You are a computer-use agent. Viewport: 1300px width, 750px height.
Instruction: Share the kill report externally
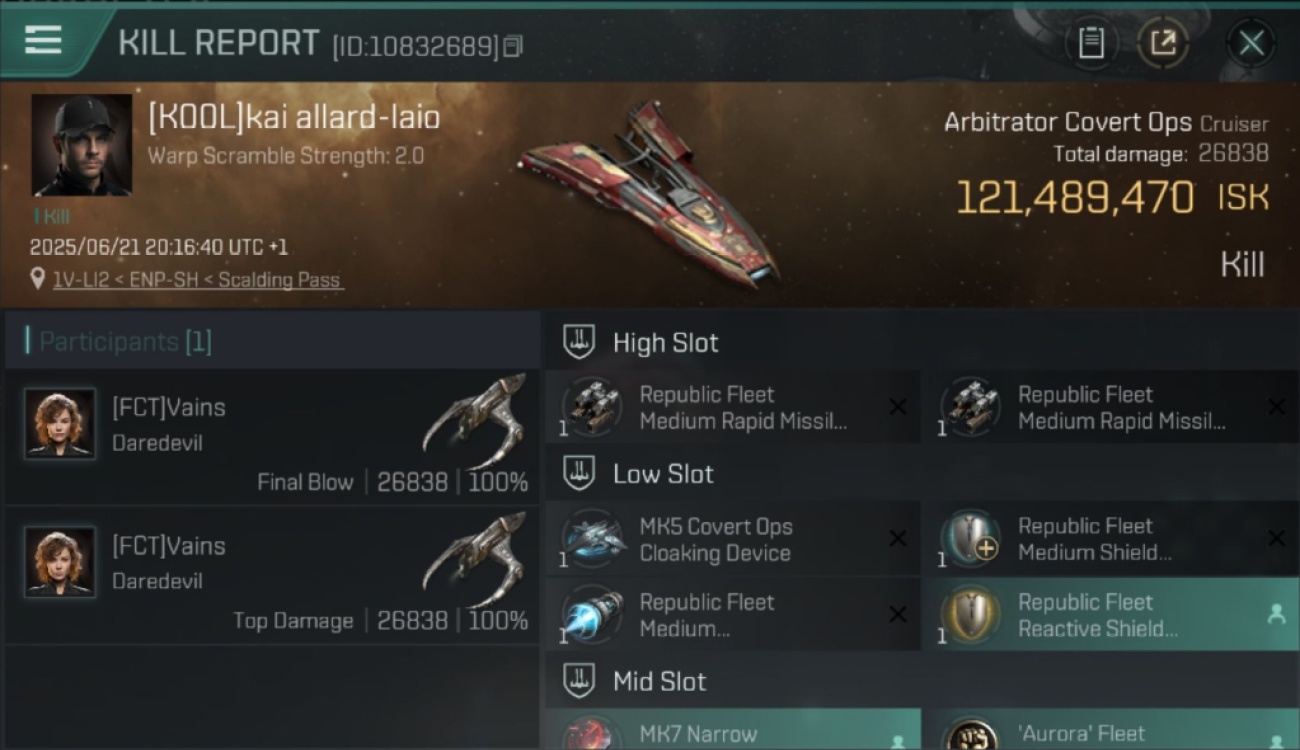click(1163, 43)
